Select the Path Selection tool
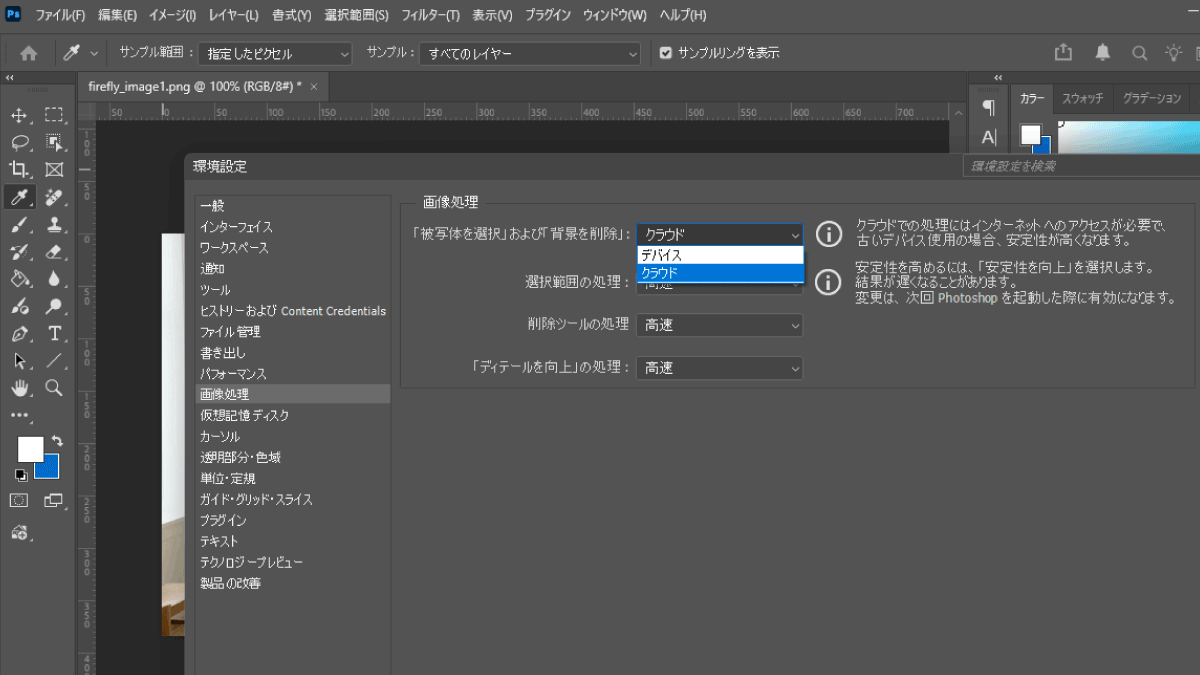Viewport: 1200px width, 675px height. point(18,360)
